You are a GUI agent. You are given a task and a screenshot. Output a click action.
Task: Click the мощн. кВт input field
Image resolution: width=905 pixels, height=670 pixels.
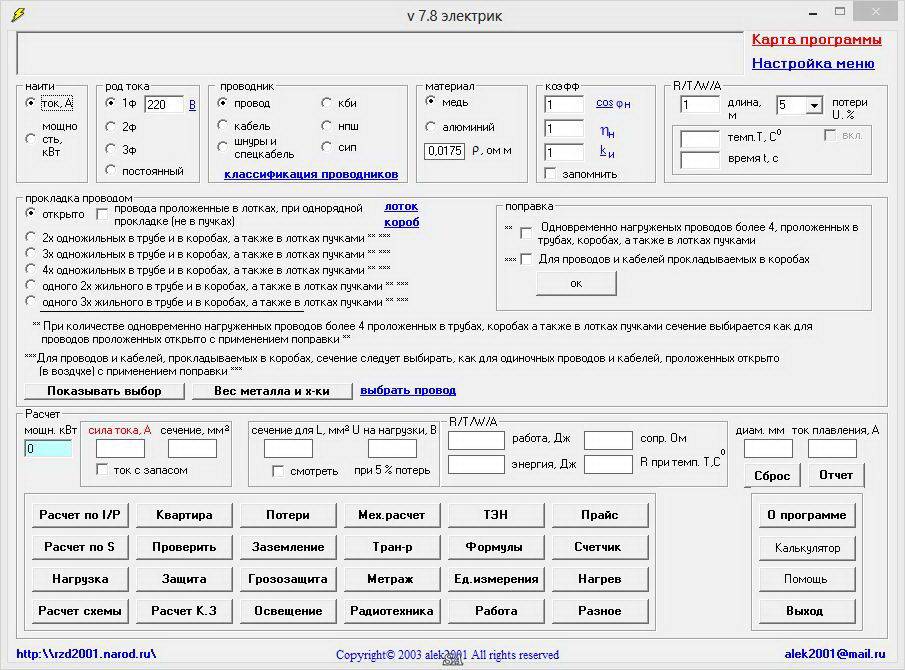48,449
